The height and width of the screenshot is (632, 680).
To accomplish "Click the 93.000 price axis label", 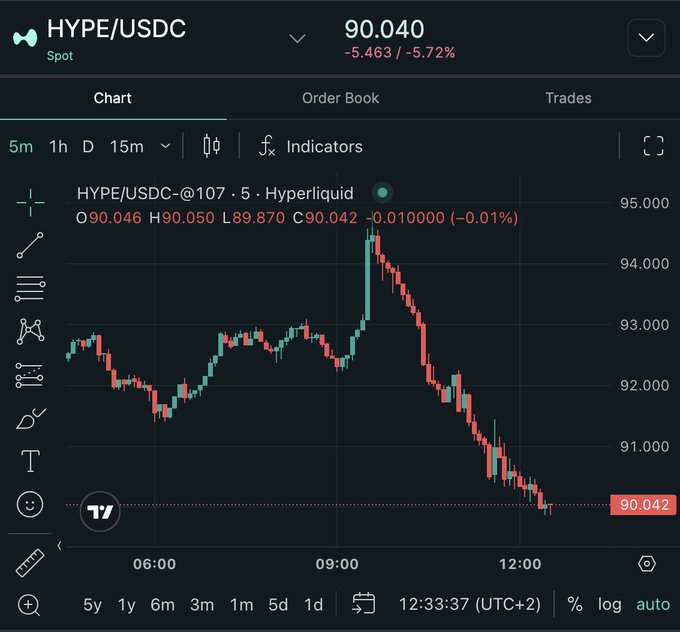I will click(644, 325).
